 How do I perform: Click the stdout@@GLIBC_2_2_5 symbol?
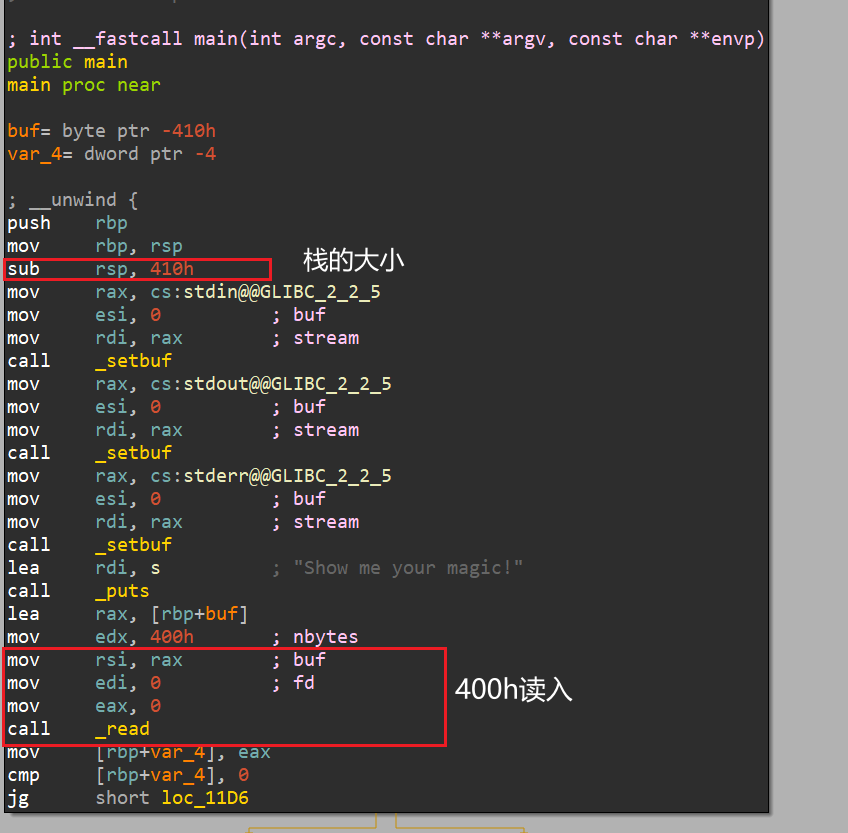[x=287, y=384]
